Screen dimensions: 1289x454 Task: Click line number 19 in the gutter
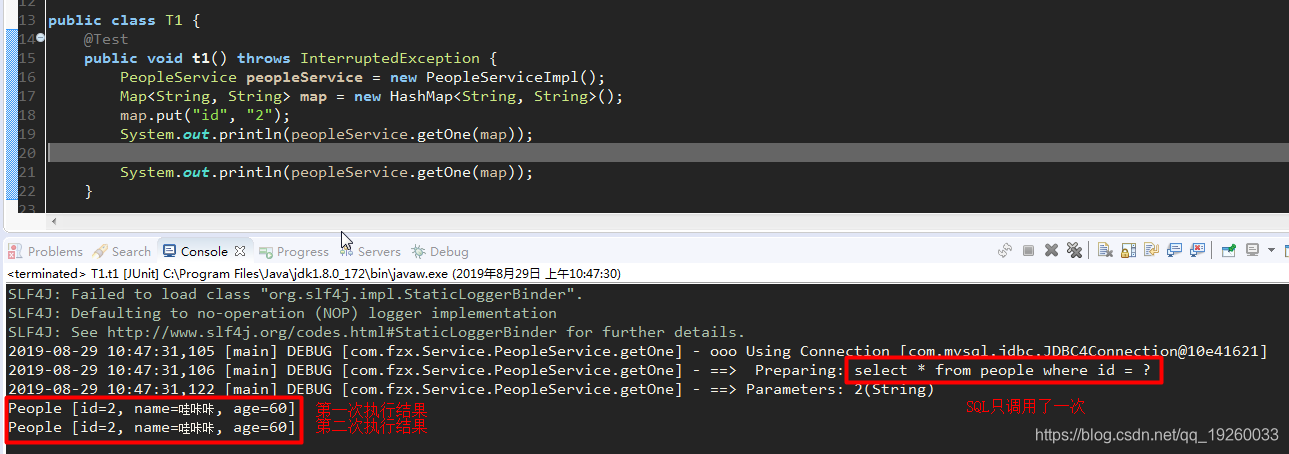coord(27,134)
